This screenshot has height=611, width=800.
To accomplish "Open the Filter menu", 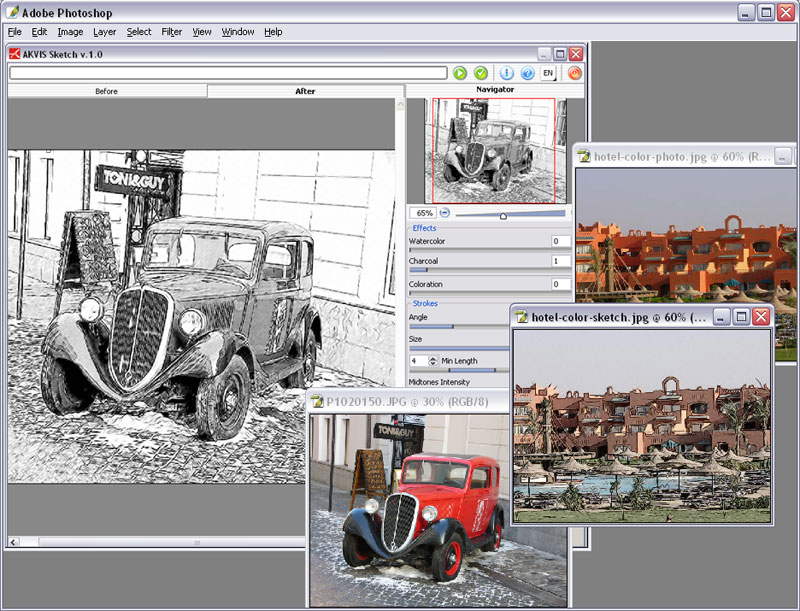I will [x=172, y=32].
